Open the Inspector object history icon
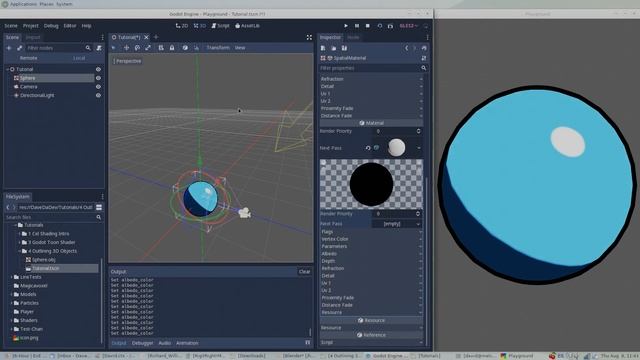The width and height of the screenshot is (640, 360). point(424,48)
